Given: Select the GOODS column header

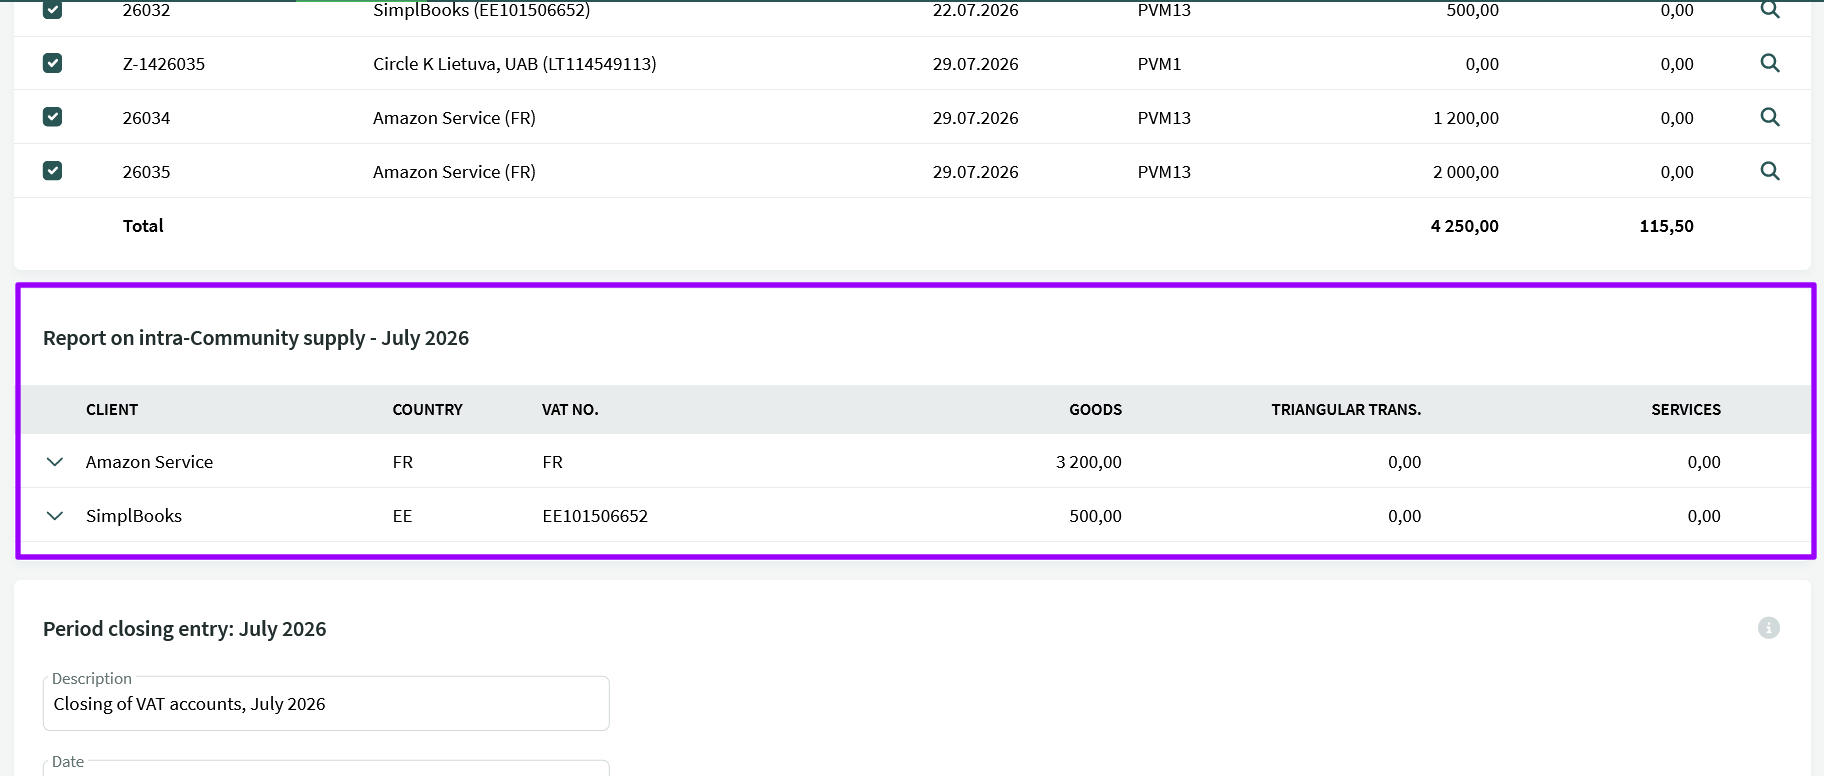Looking at the screenshot, I should 1095,410.
